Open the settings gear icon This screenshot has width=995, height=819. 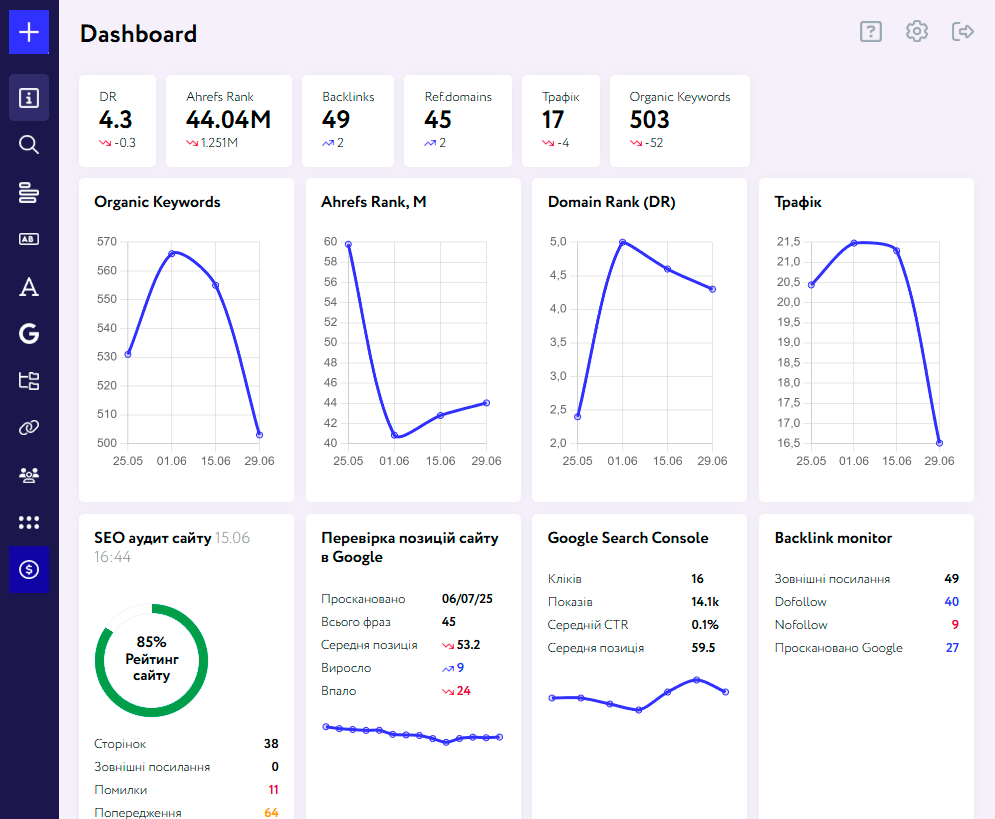click(x=917, y=32)
